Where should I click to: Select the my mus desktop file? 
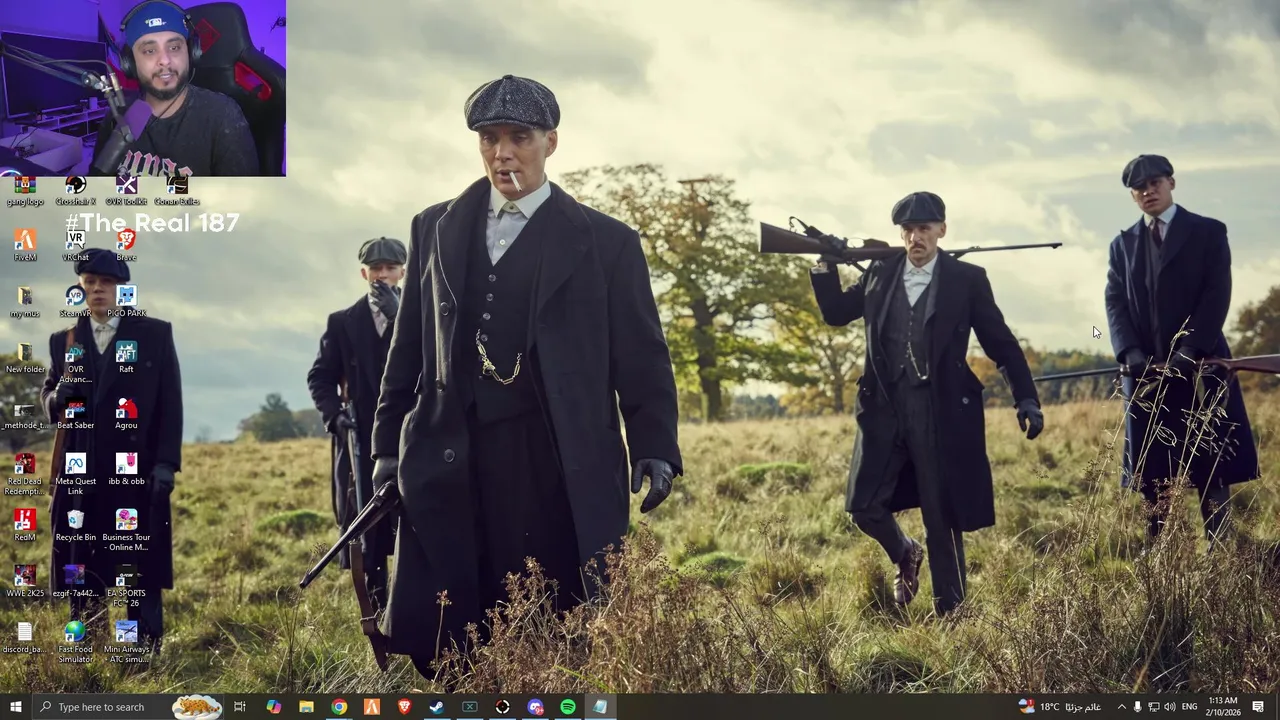click(25, 301)
